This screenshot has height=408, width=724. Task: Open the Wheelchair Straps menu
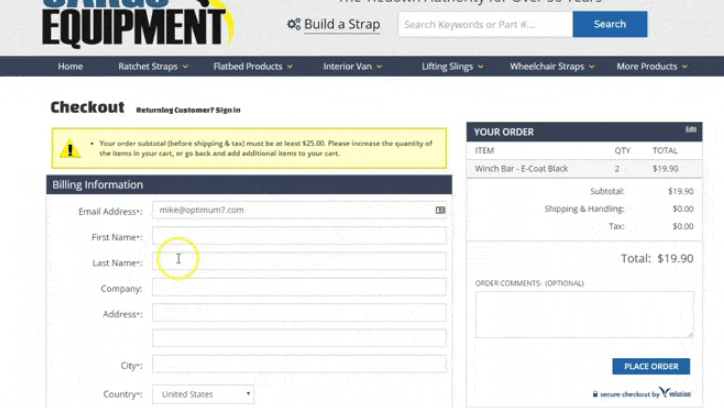pyautogui.click(x=547, y=66)
